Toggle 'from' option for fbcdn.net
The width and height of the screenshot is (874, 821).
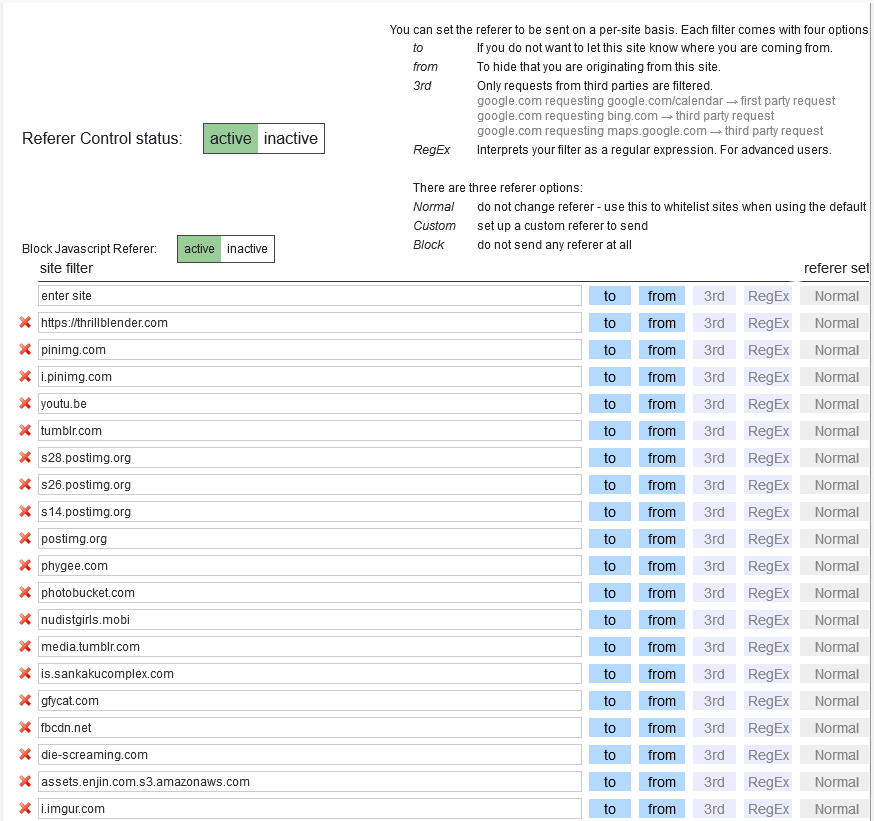point(662,728)
